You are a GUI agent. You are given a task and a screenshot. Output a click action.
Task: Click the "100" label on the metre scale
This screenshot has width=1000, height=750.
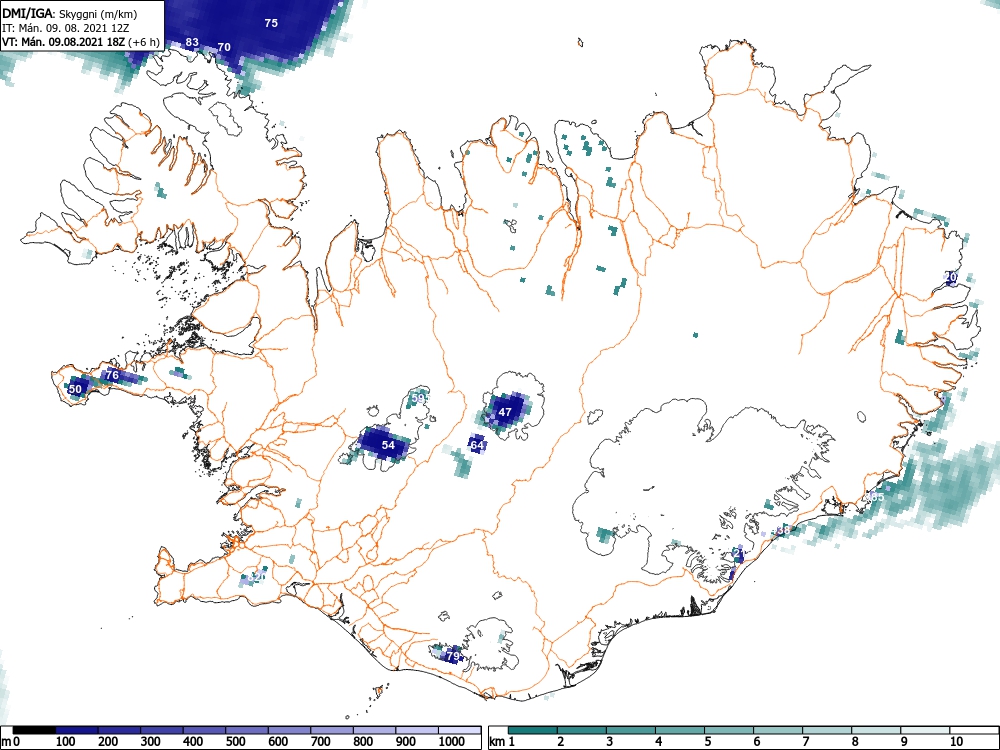tap(66, 741)
